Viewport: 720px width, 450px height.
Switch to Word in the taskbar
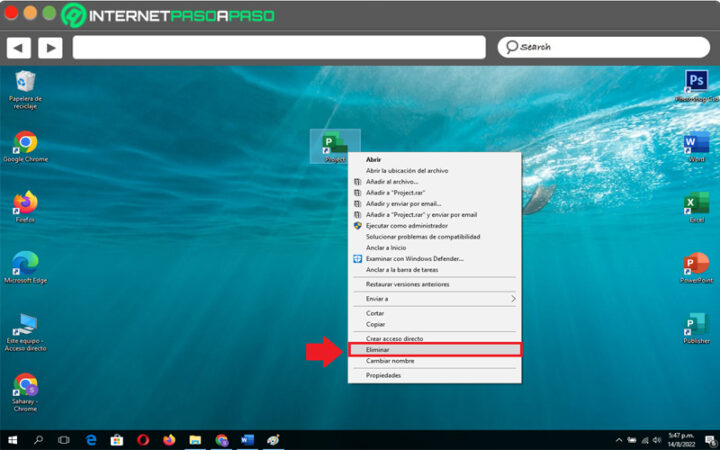(x=248, y=440)
